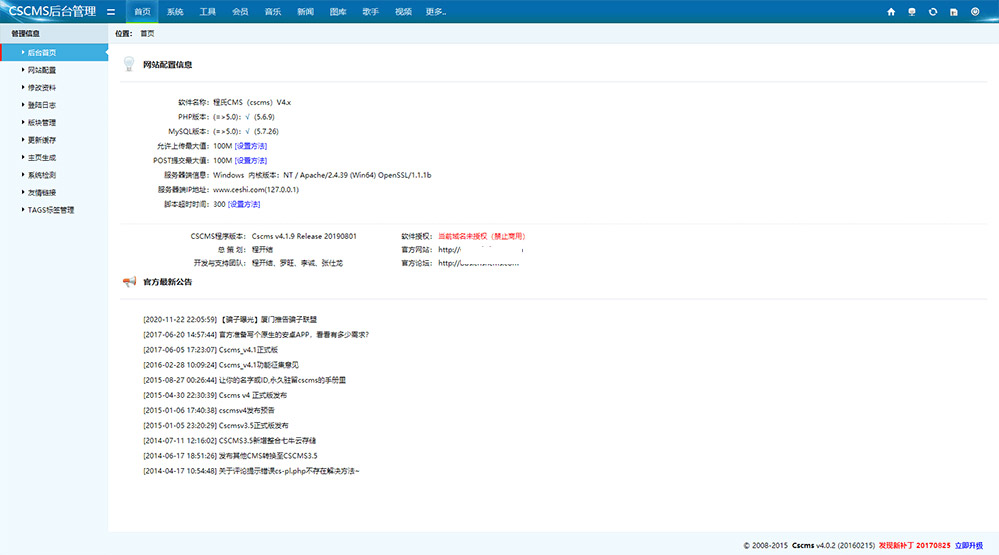Toggle sidebar with the hamburger icon

coord(110,12)
